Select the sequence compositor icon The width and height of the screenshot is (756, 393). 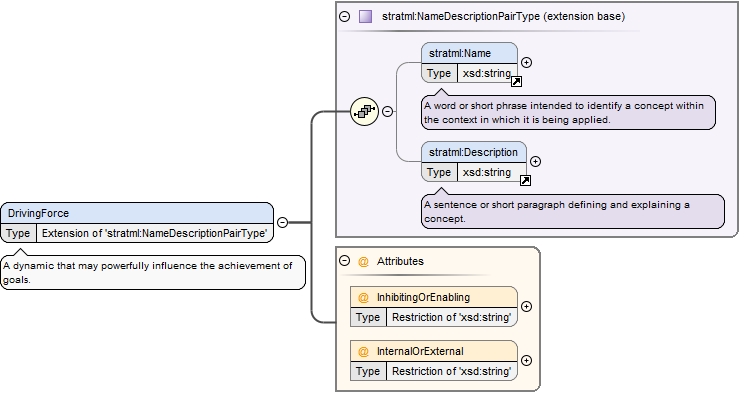click(364, 111)
